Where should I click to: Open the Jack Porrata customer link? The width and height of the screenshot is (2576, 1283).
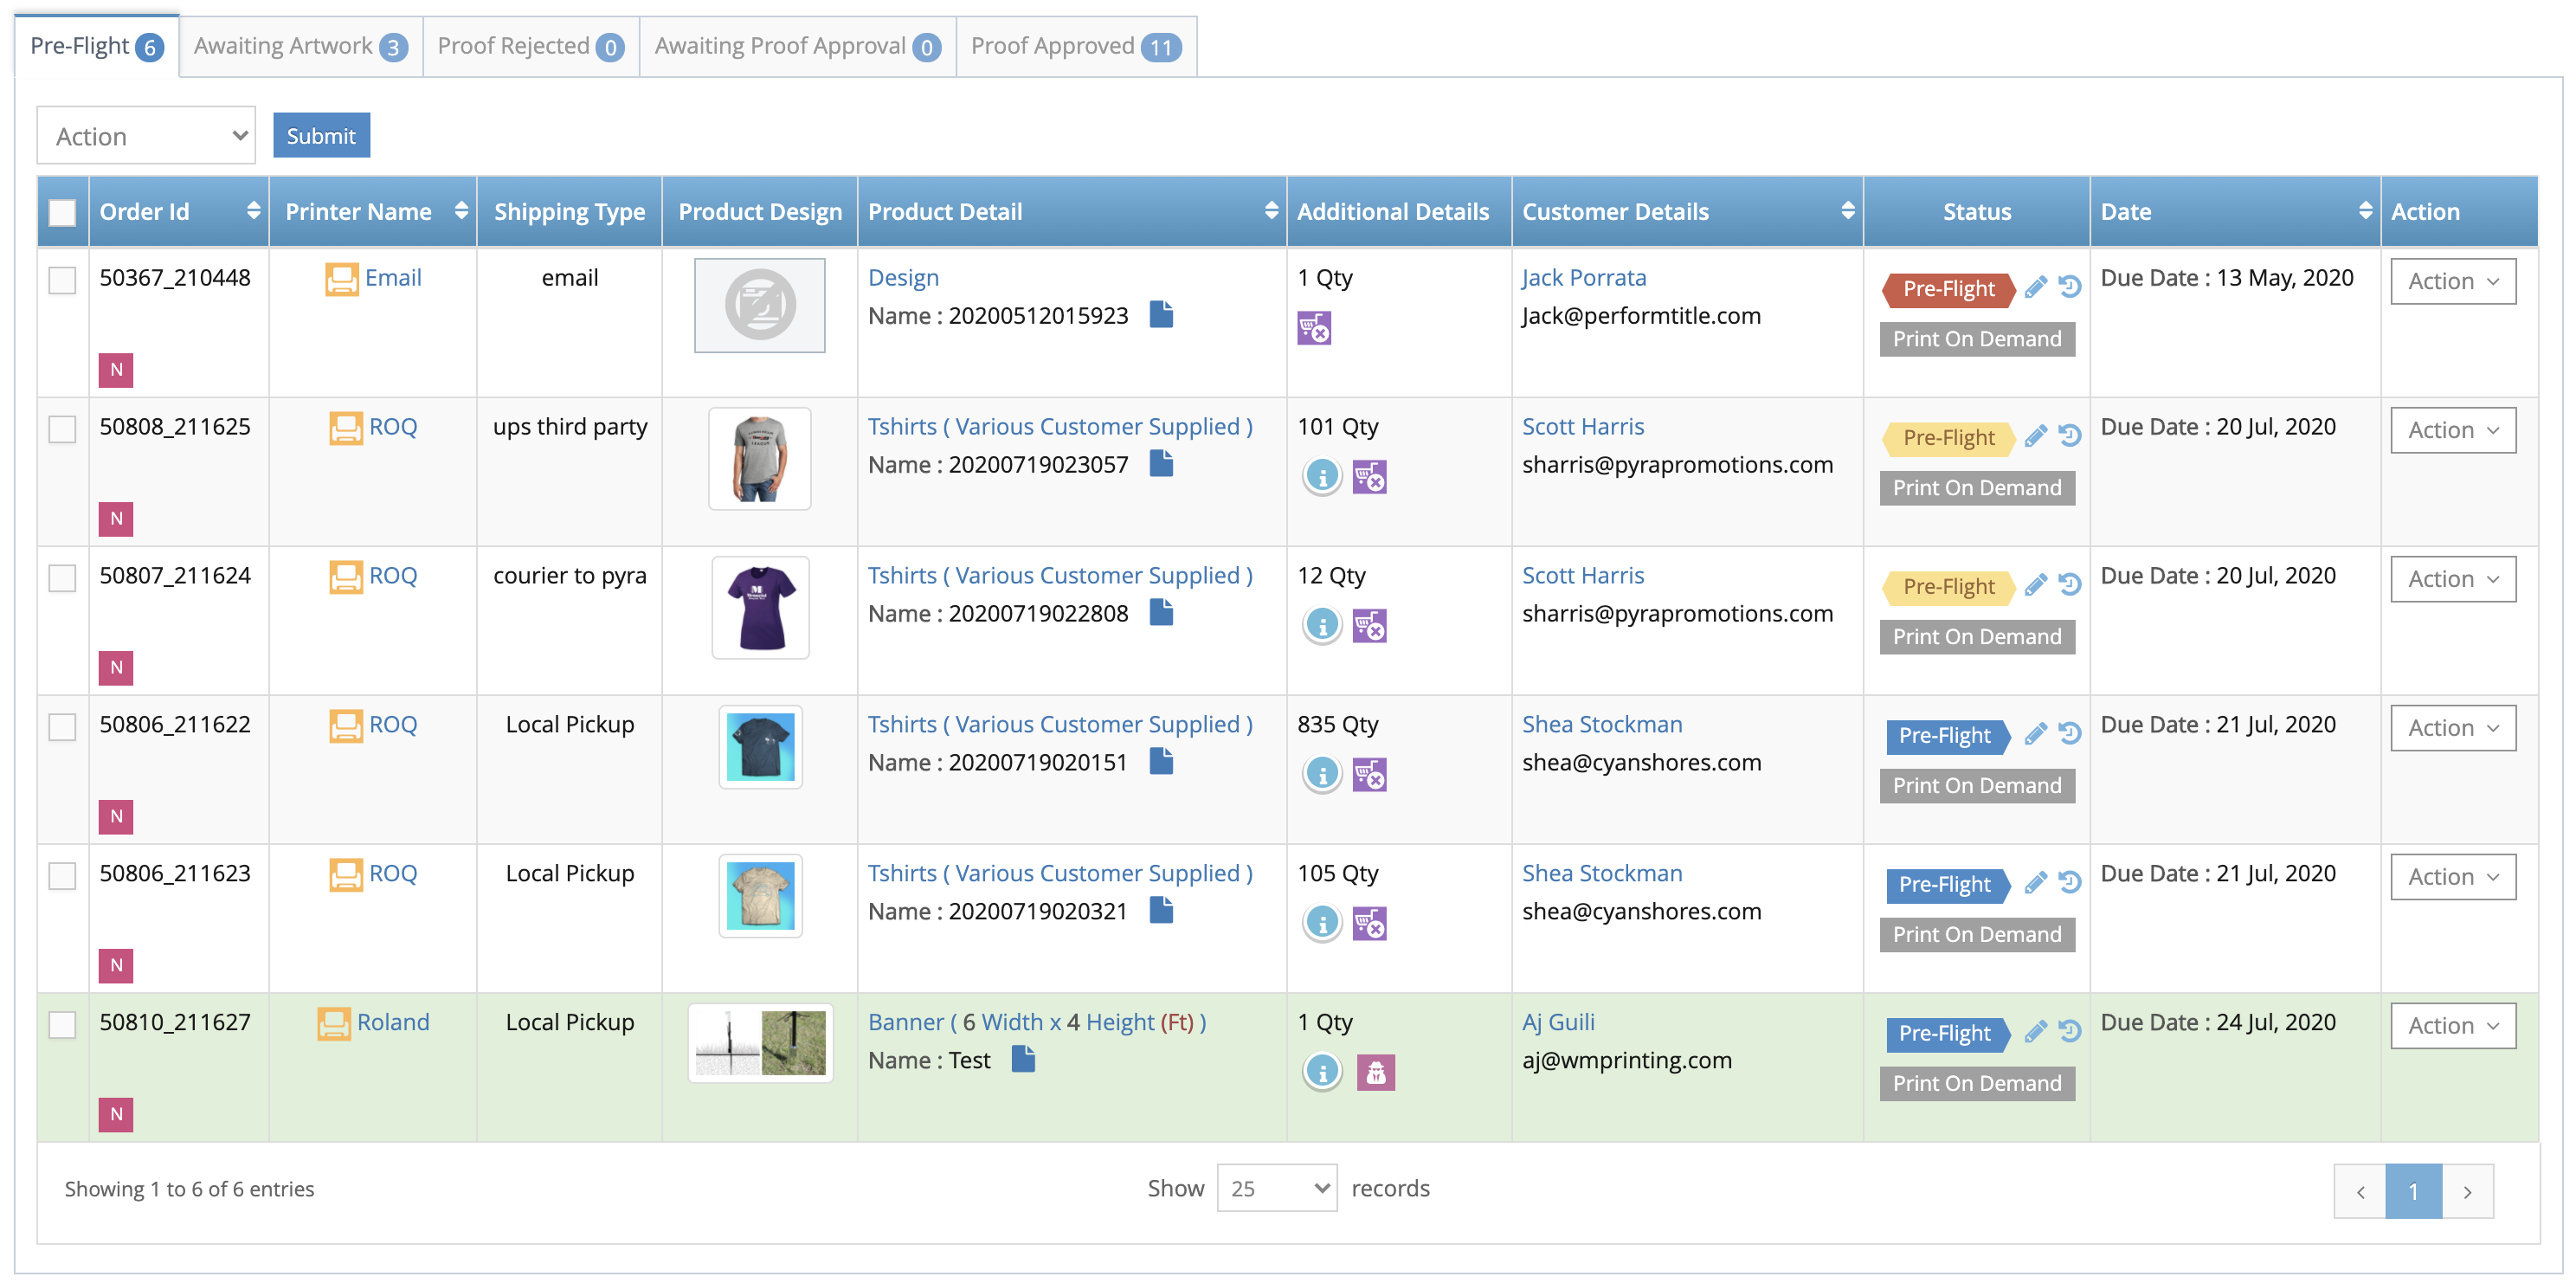pyautogui.click(x=1583, y=278)
